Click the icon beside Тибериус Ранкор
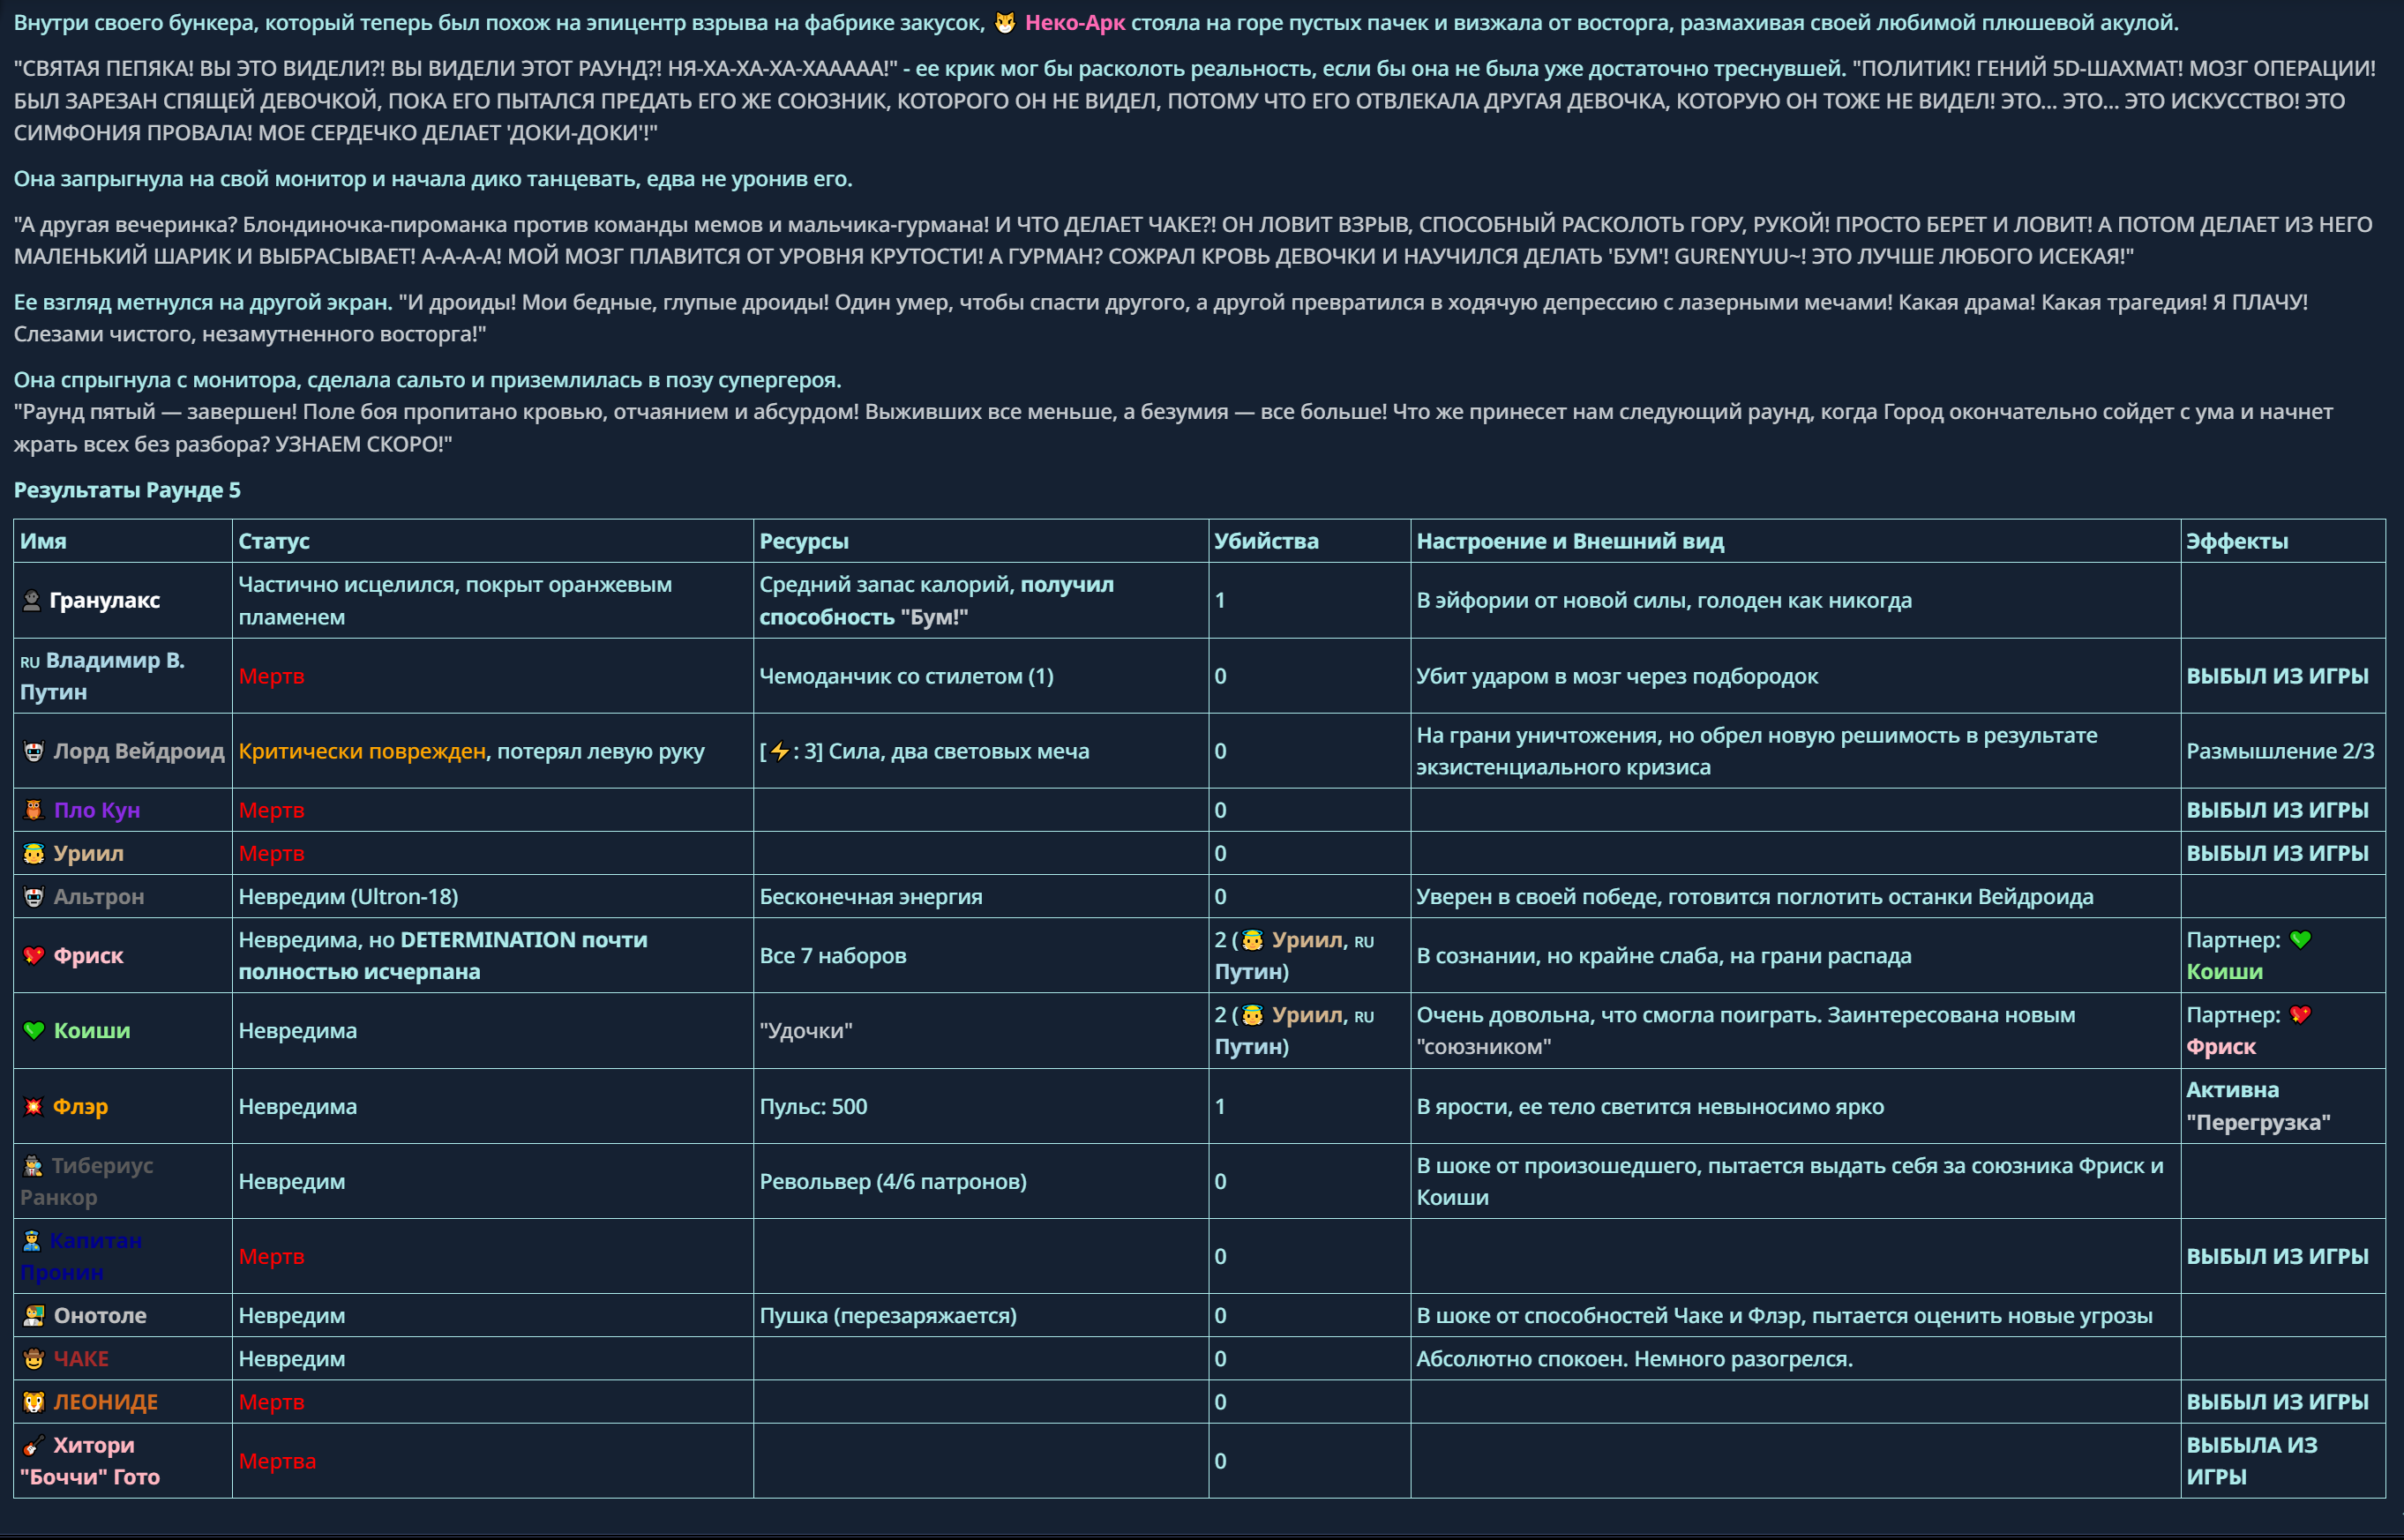Image resolution: width=2404 pixels, height=1540 pixels. click(x=33, y=1165)
